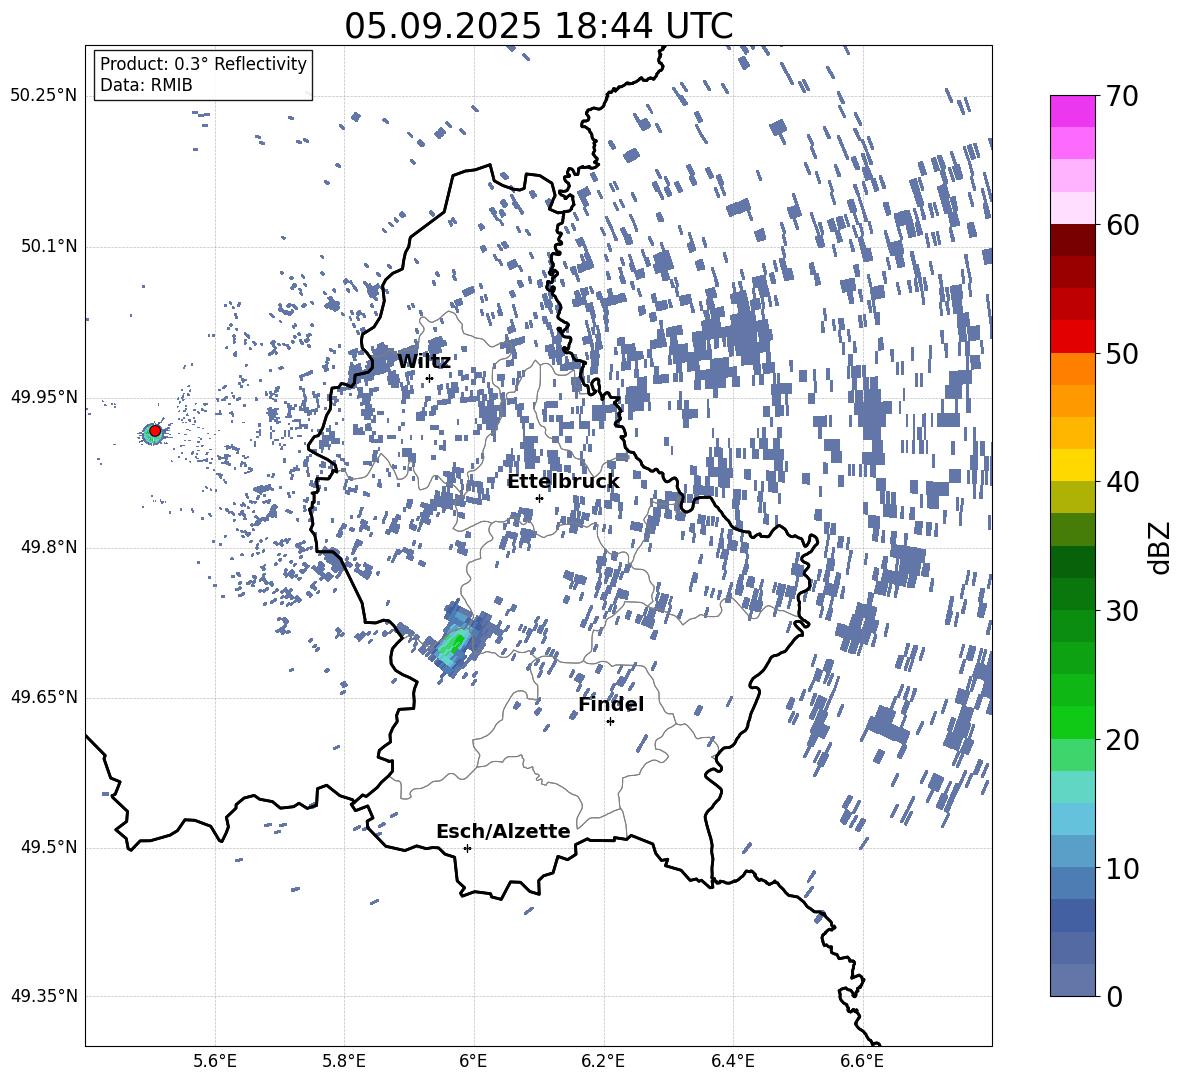Click the 50.1°N latitude label
1184x1081 pixels.
(49, 247)
